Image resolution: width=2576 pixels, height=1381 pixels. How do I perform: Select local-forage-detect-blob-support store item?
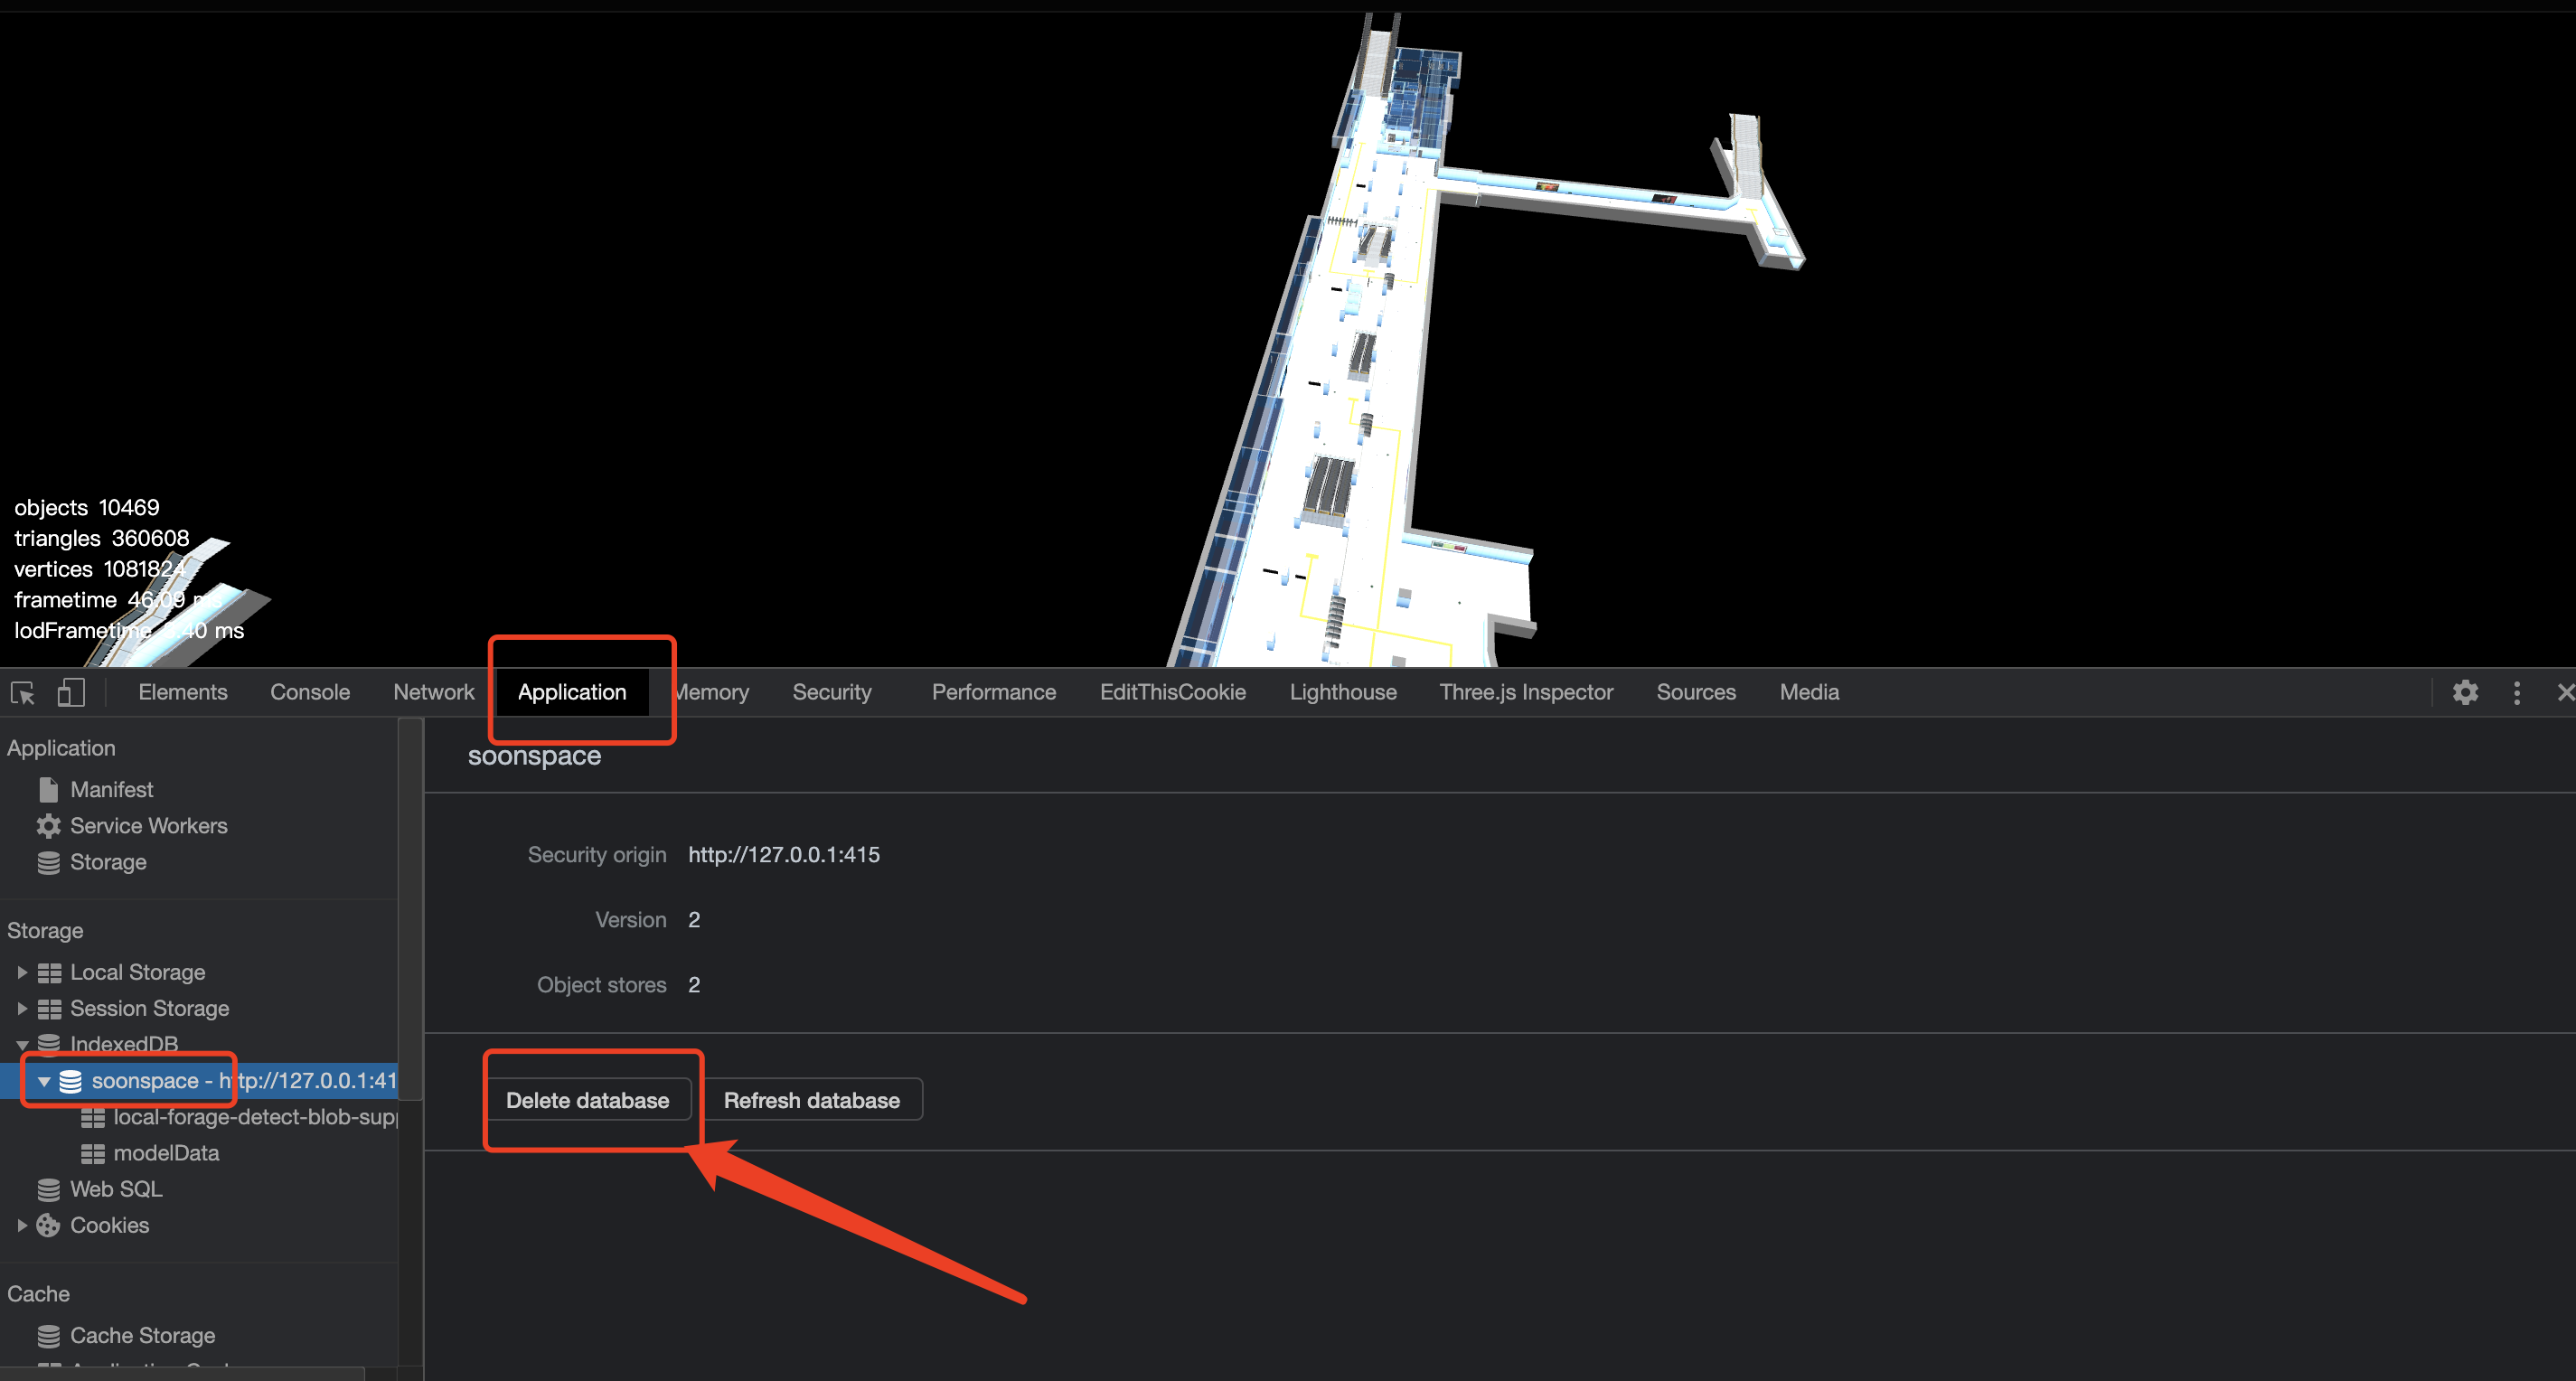tap(254, 1117)
